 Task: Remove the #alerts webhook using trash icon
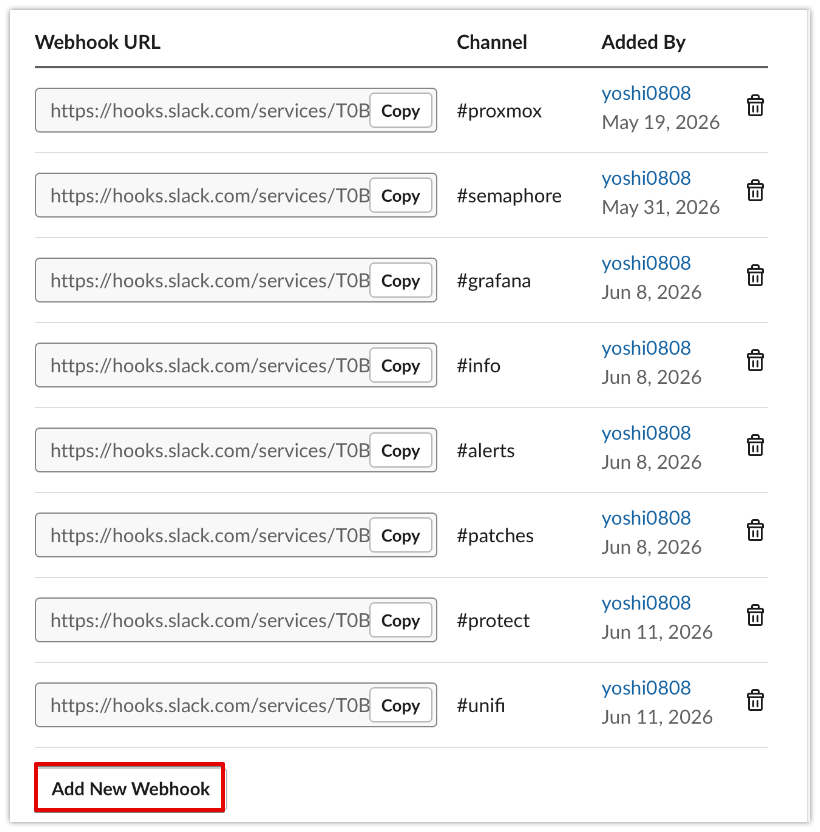(x=755, y=445)
